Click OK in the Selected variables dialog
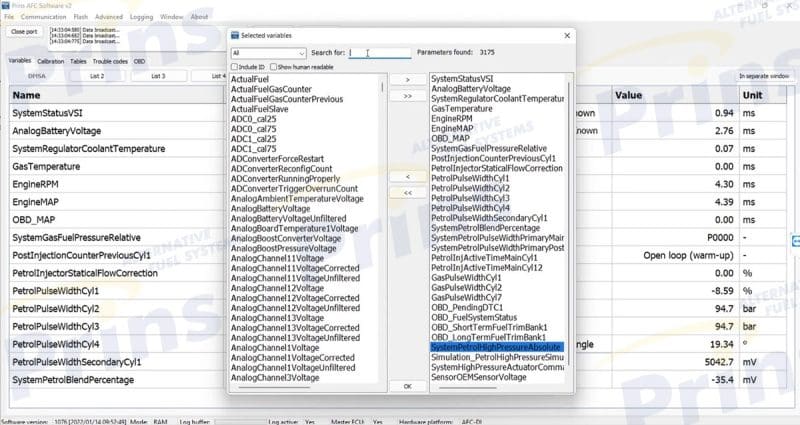 (x=407, y=385)
